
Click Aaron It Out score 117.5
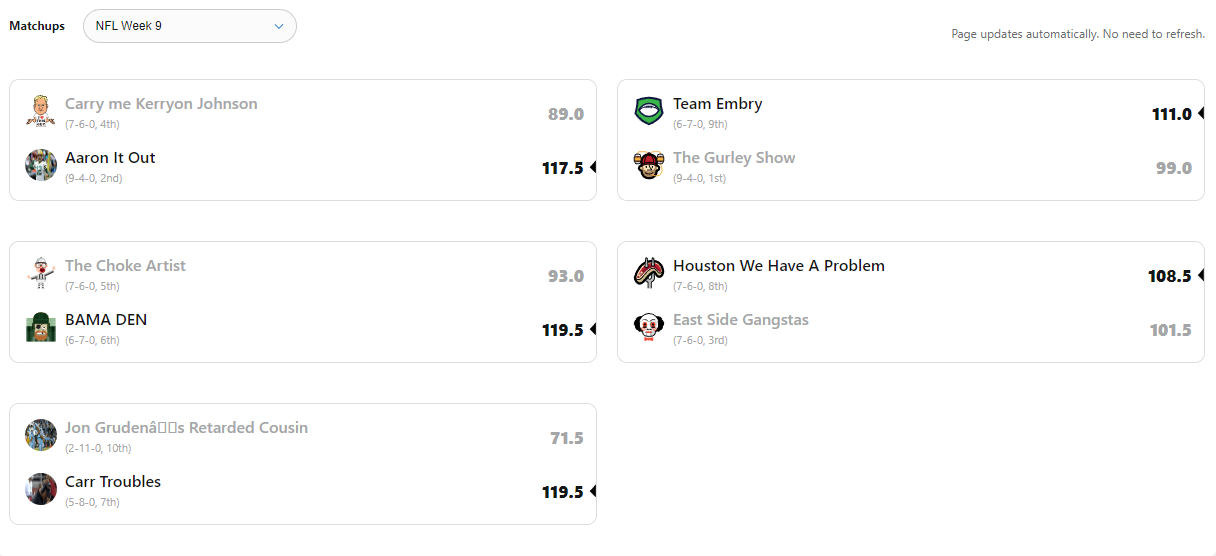tap(562, 168)
